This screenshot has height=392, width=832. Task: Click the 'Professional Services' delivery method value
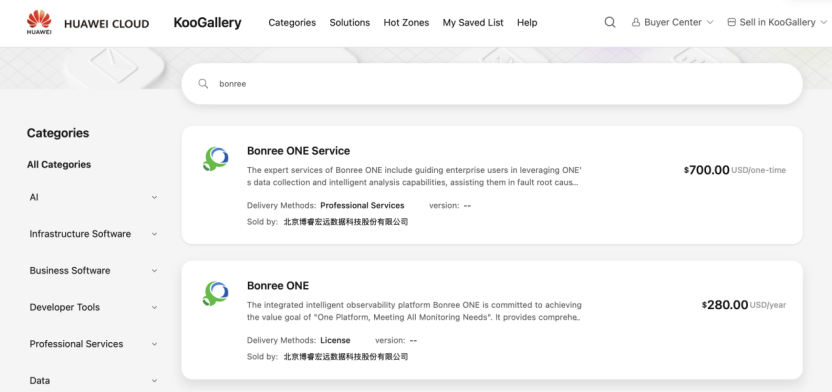362,205
